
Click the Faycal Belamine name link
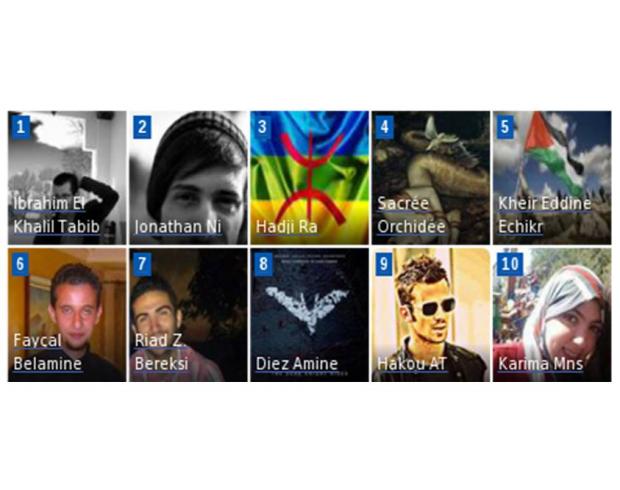[x=47, y=352]
